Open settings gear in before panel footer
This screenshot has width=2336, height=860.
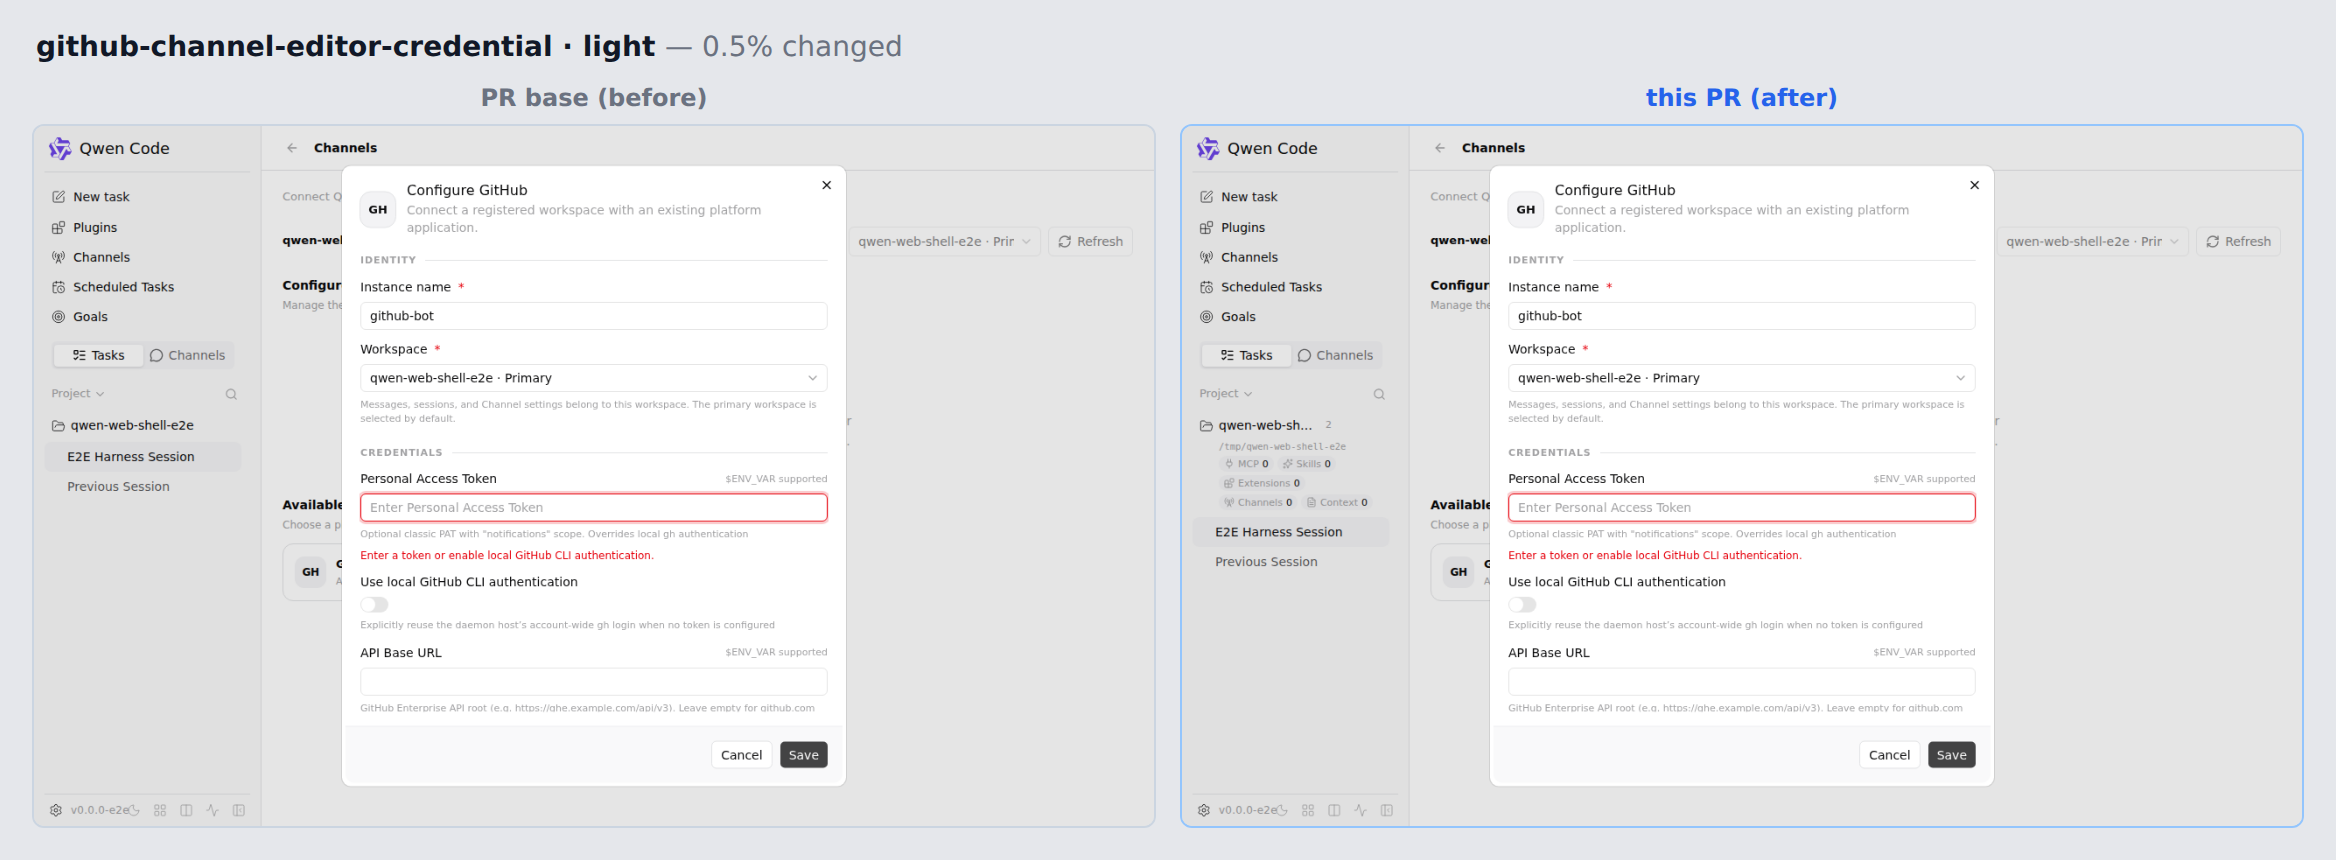[56, 810]
